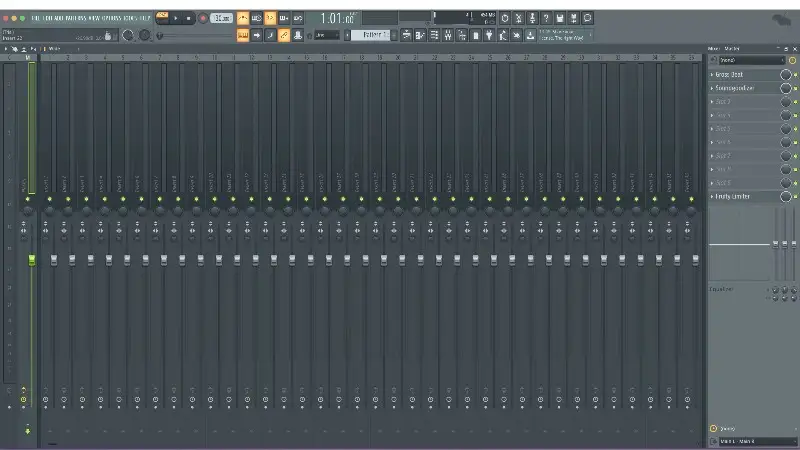Open the plugin picker plug icon
800x450 pixels.
[x=488, y=35]
